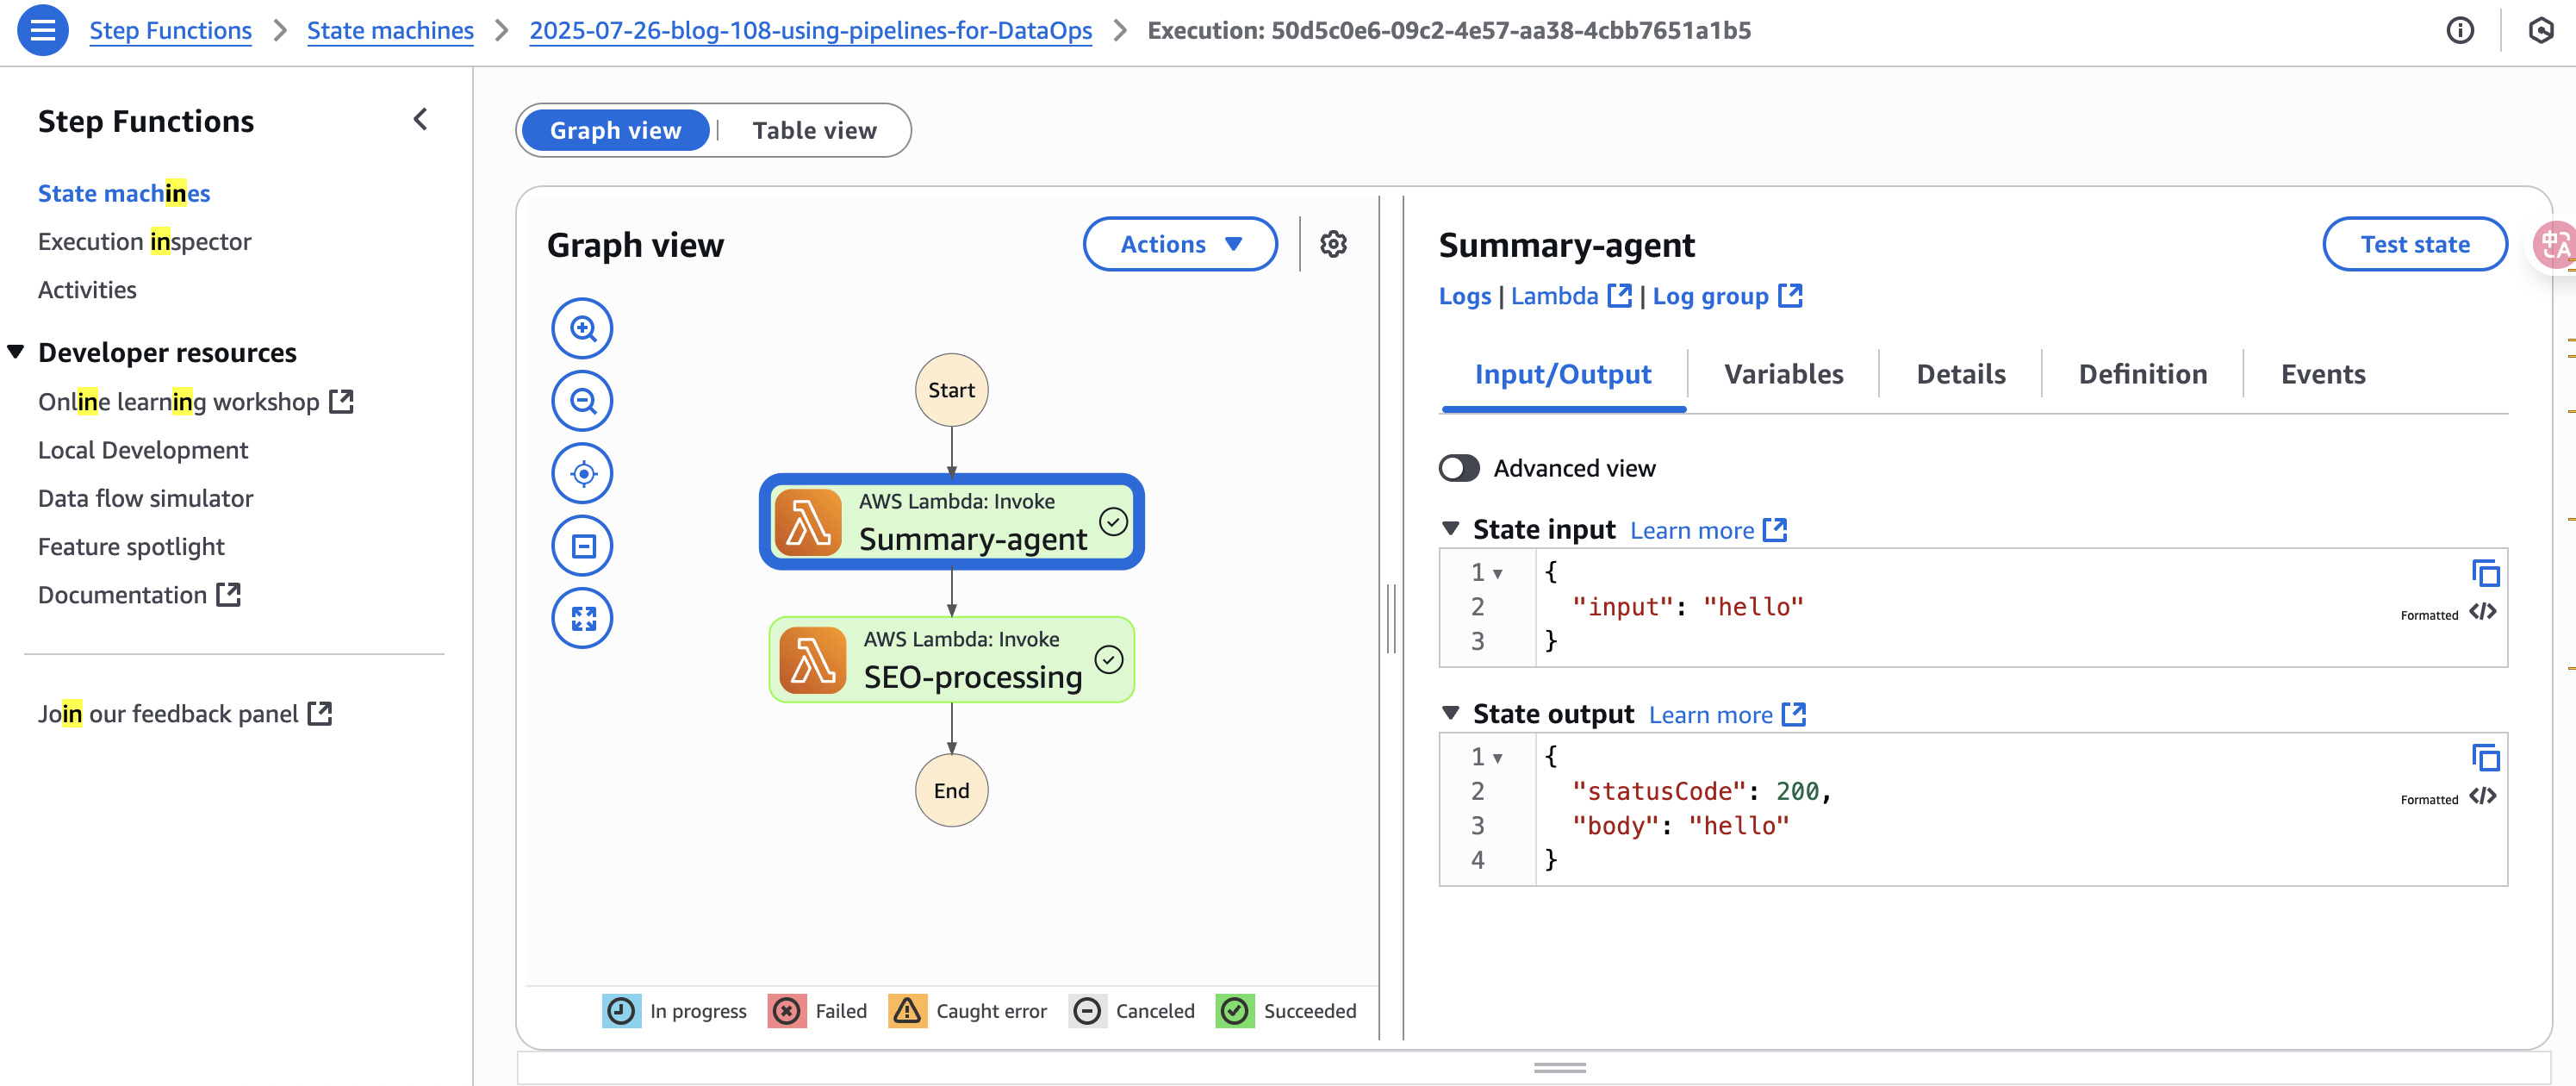Click the collapse panel graph icon
This screenshot has width=2576, height=1086.
[x=582, y=546]
